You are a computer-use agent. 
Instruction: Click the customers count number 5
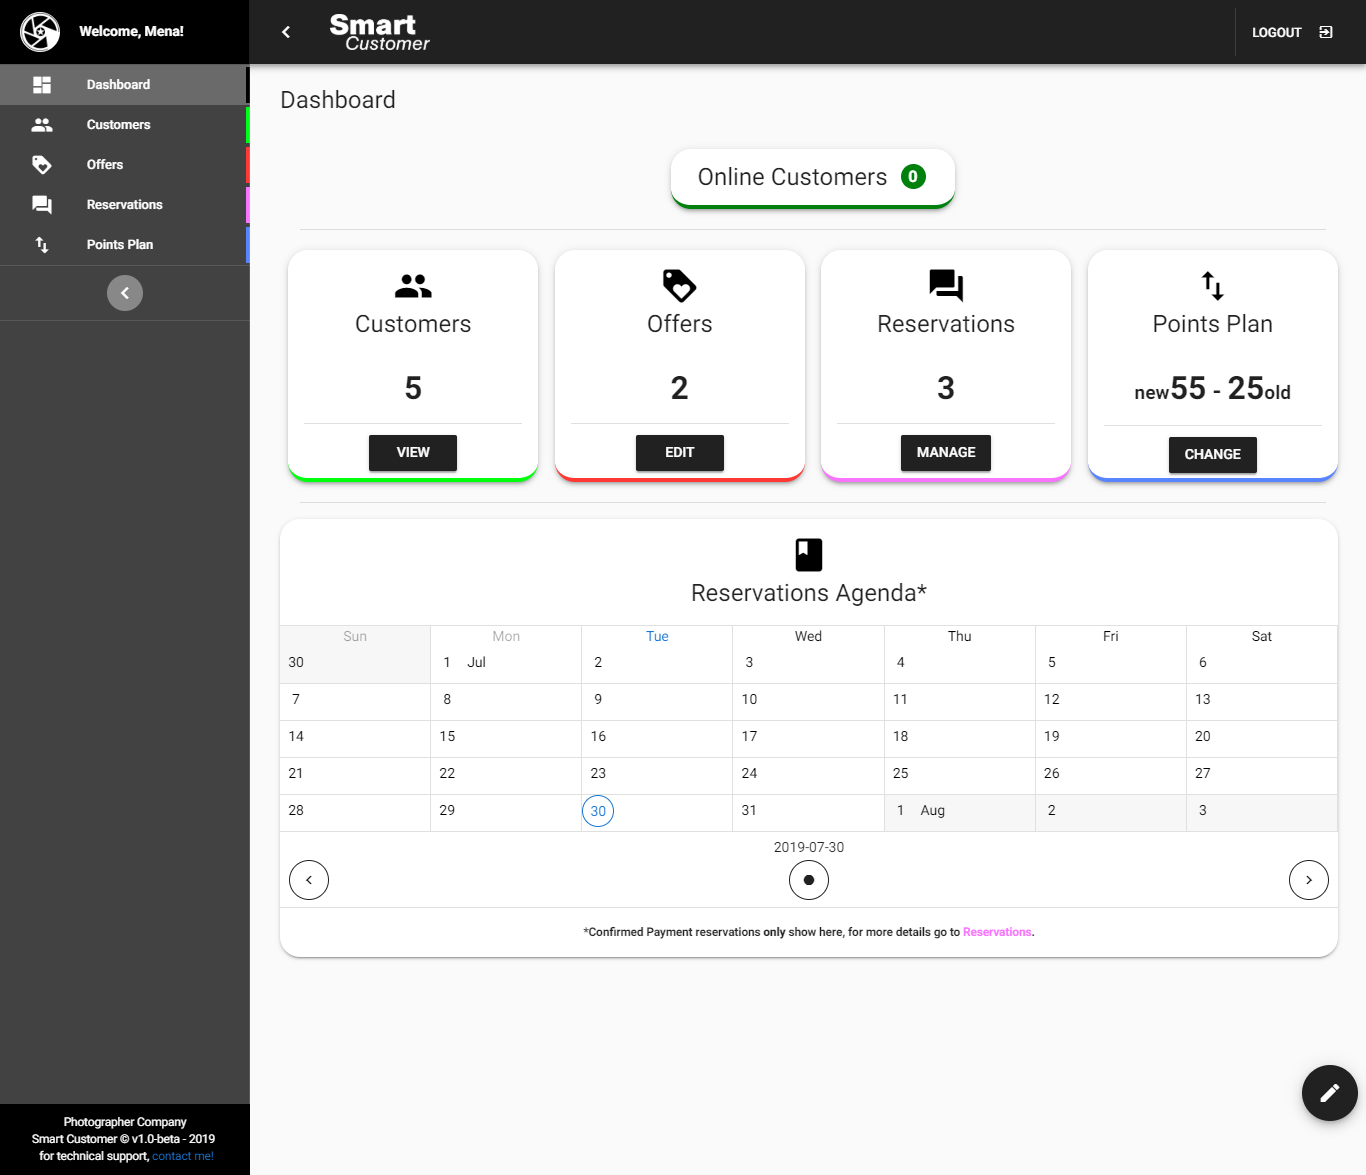tap(413, 388)
